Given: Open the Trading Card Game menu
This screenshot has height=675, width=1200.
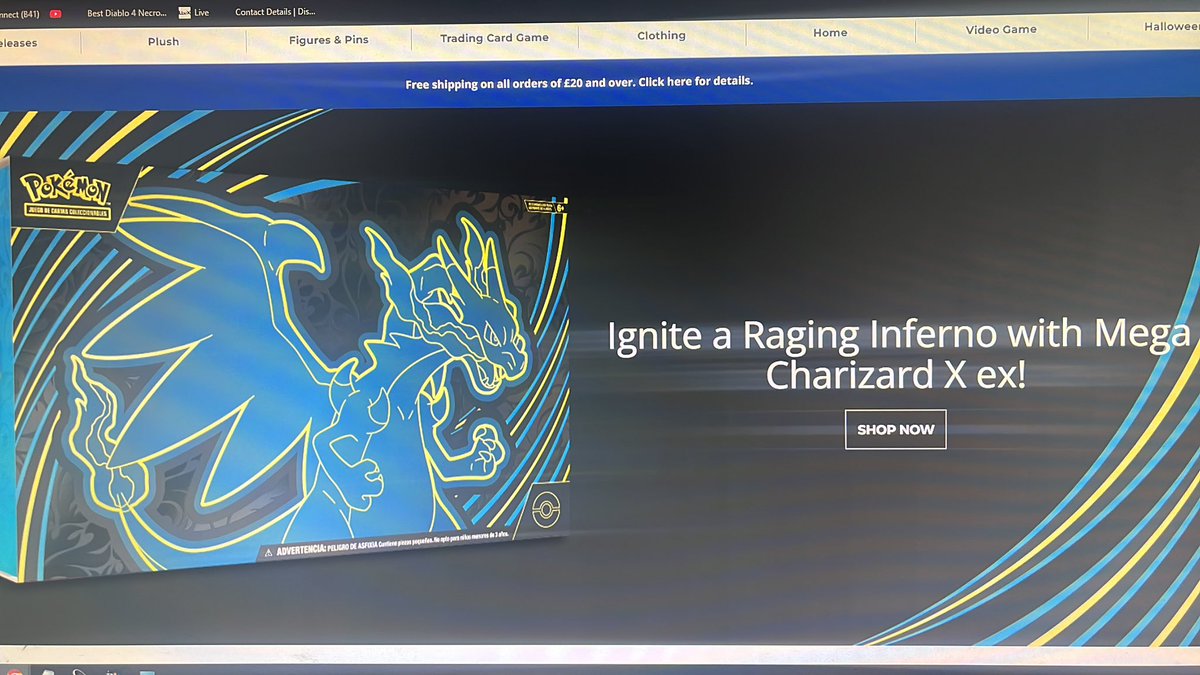Looking at the screenshot, I should point(494,38).
